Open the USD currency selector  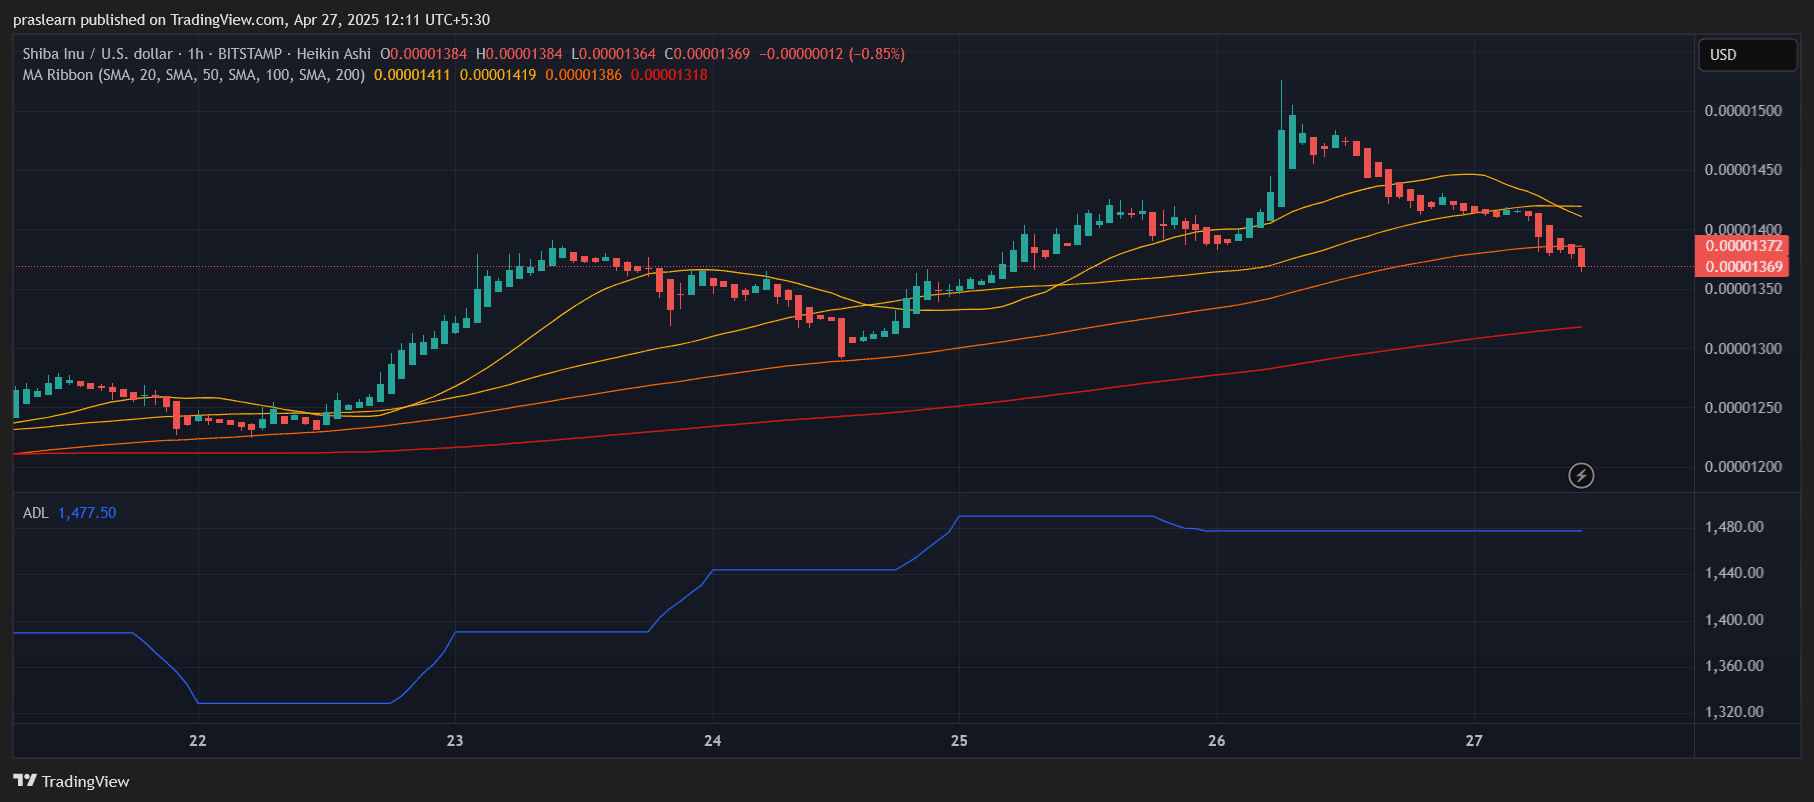click(1747, 55)
